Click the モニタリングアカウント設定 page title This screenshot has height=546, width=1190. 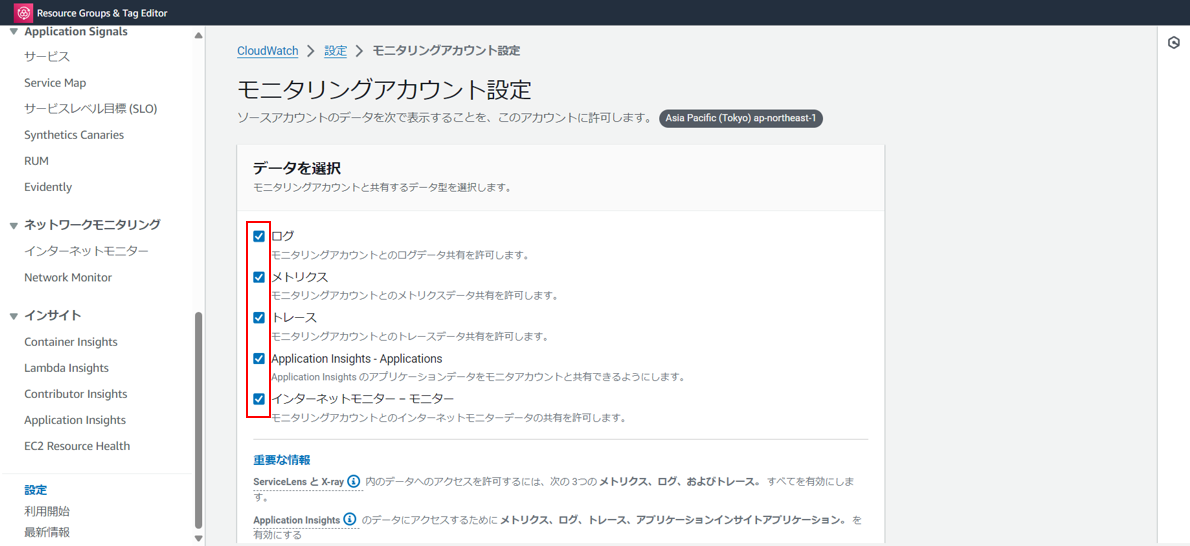385,90
